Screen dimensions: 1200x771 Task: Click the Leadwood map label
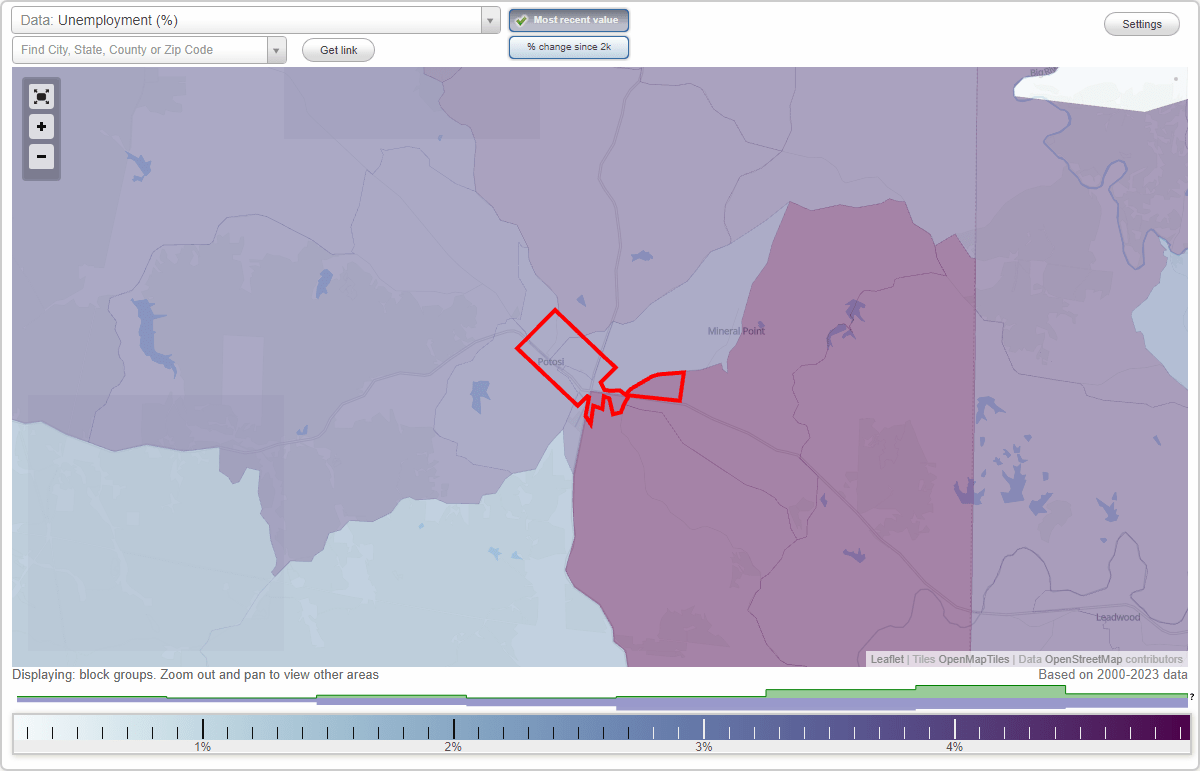(1118, 617)
